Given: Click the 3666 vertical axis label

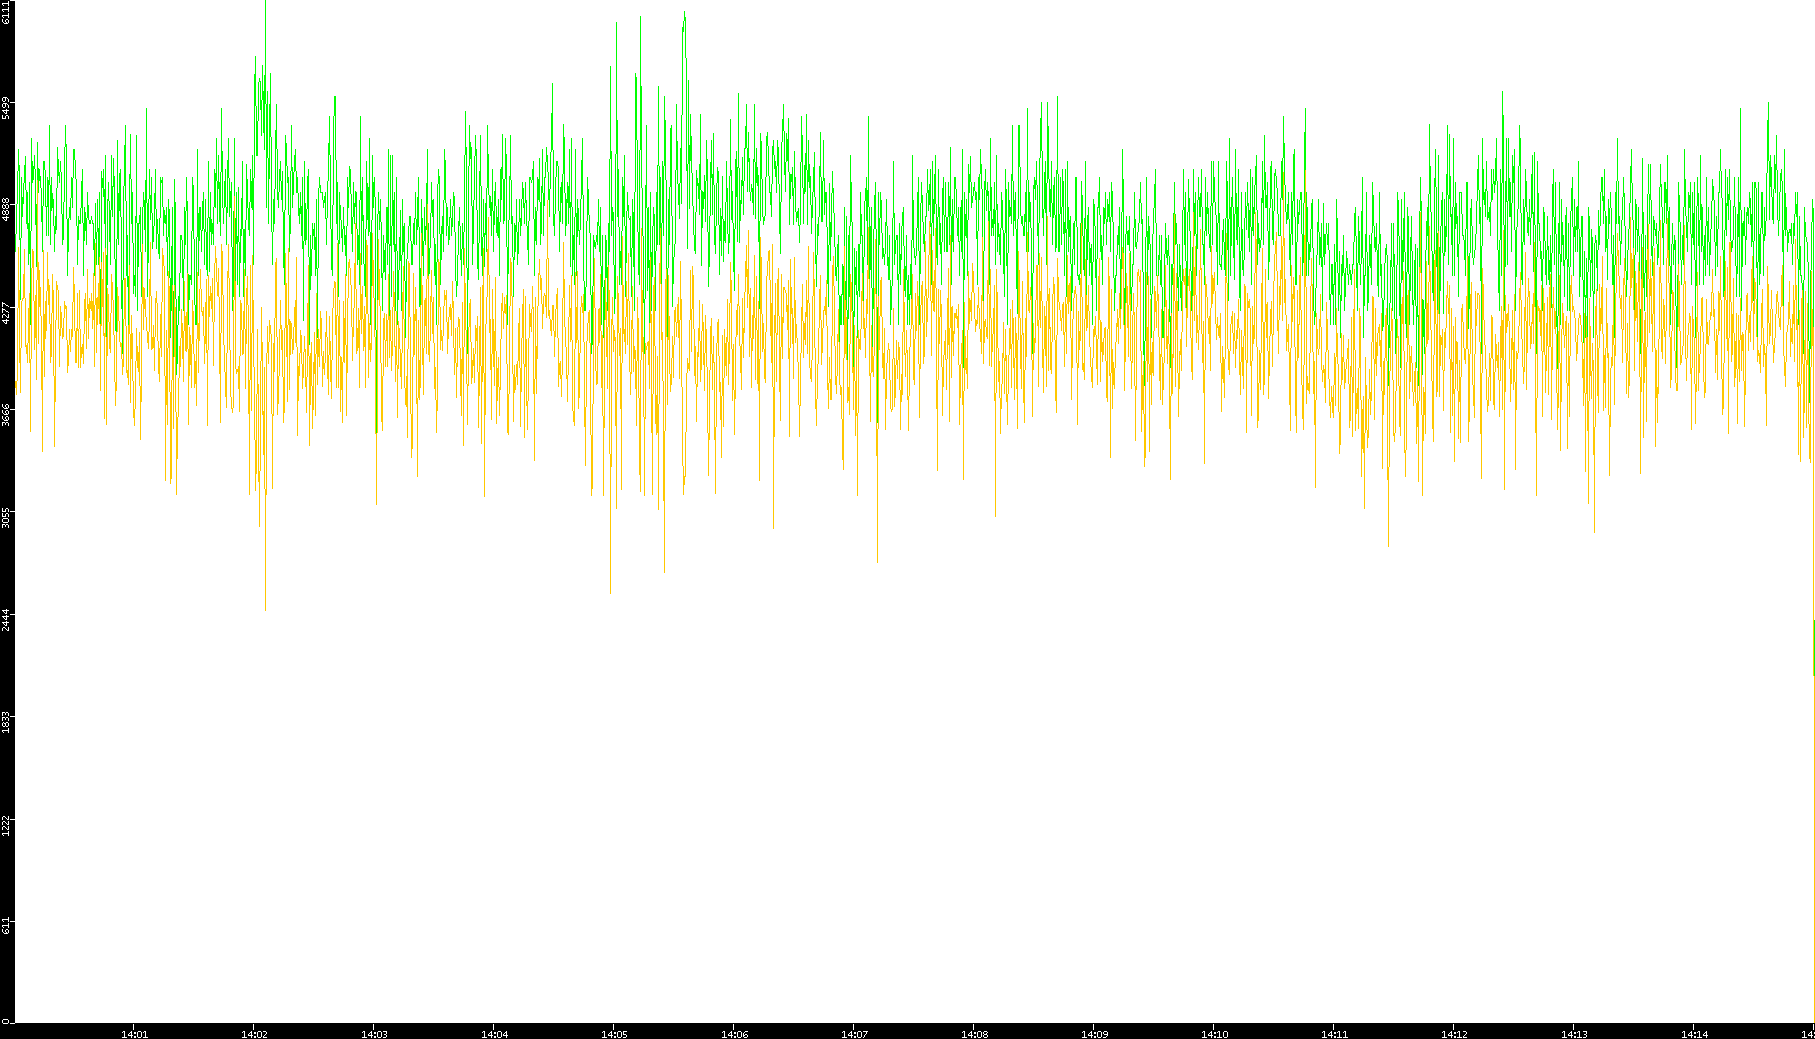Looking at the screenshot, I should pyautogui.click(x=7, y=415).
